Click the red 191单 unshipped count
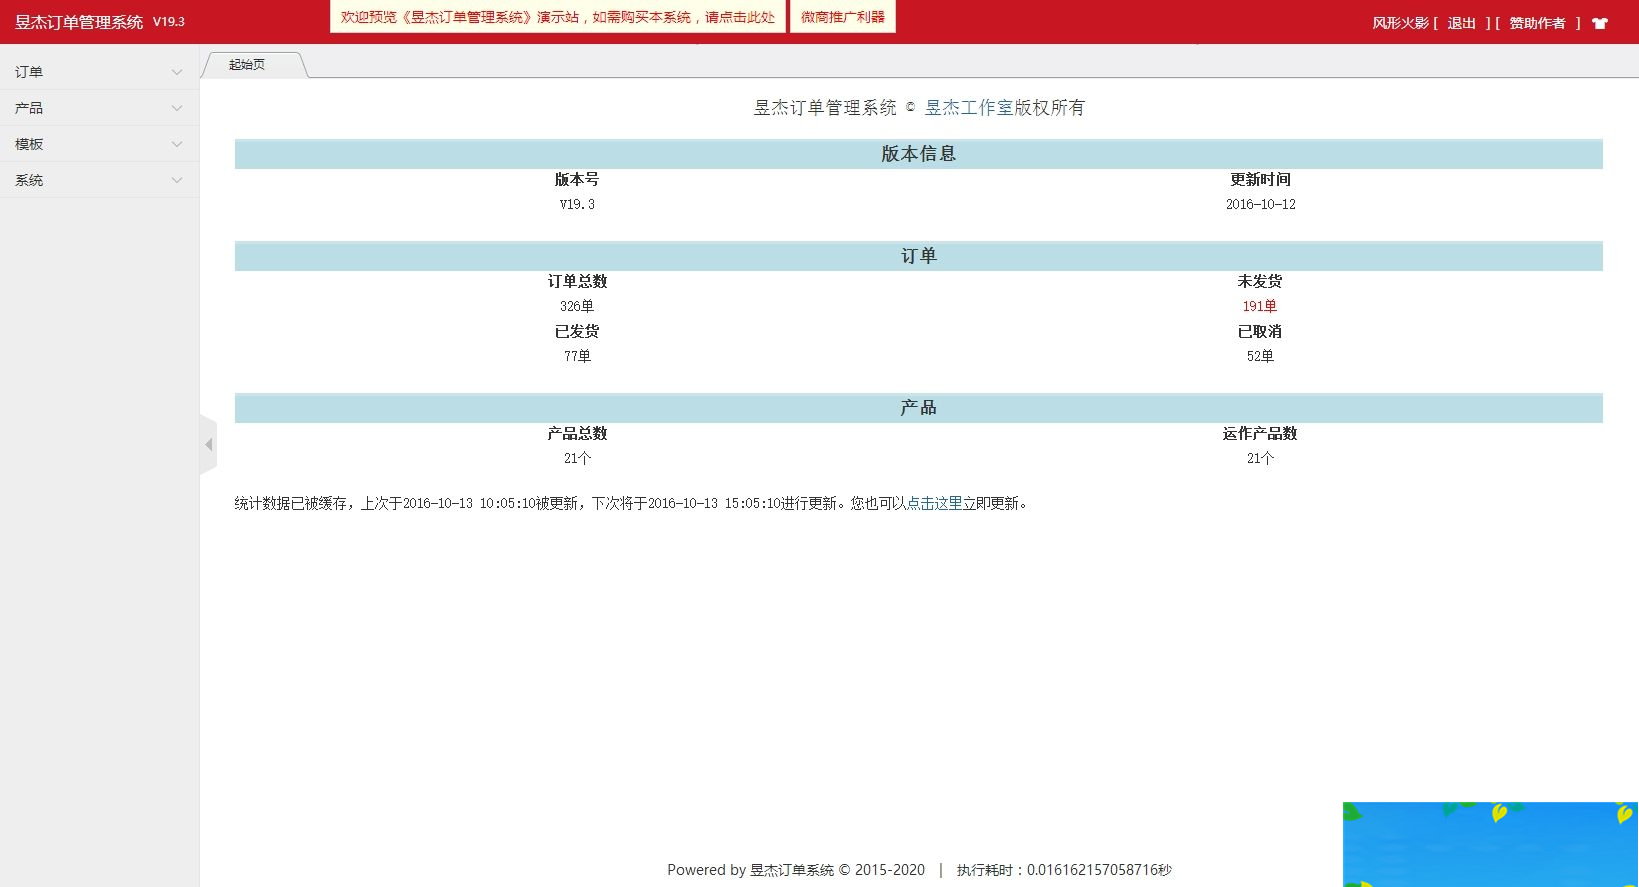Viewport: 1639px width, 887px height. (x=1259, y=306)
